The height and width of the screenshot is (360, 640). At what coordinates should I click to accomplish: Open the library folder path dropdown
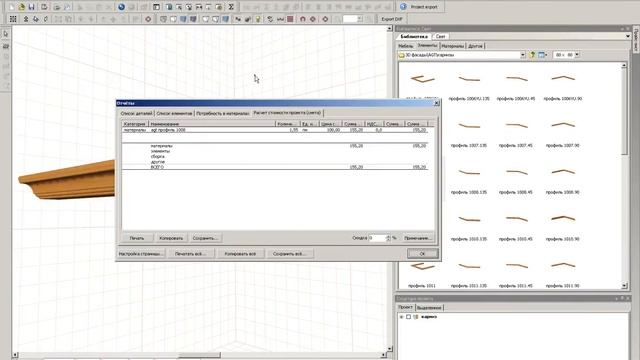[x=522, y=55]
